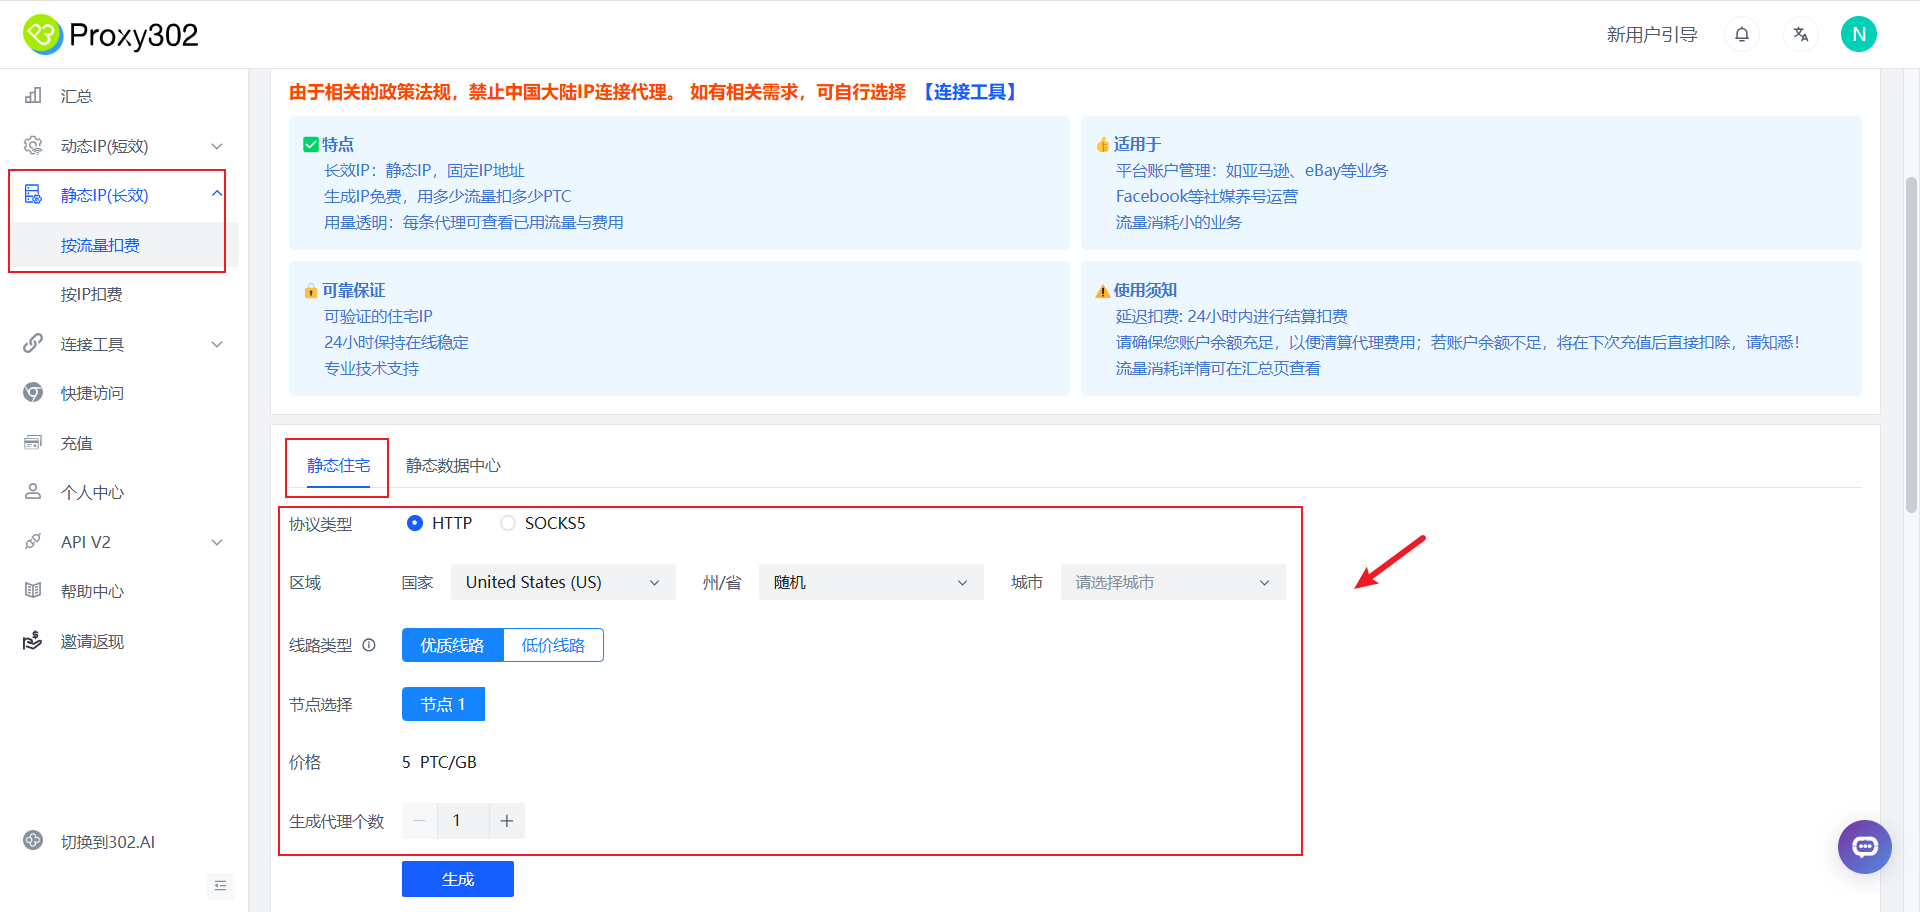Image resolution: width=1920 pixels, height=912 pixels.
Task: Open the 【连接工具】 link
Action: 970,91
